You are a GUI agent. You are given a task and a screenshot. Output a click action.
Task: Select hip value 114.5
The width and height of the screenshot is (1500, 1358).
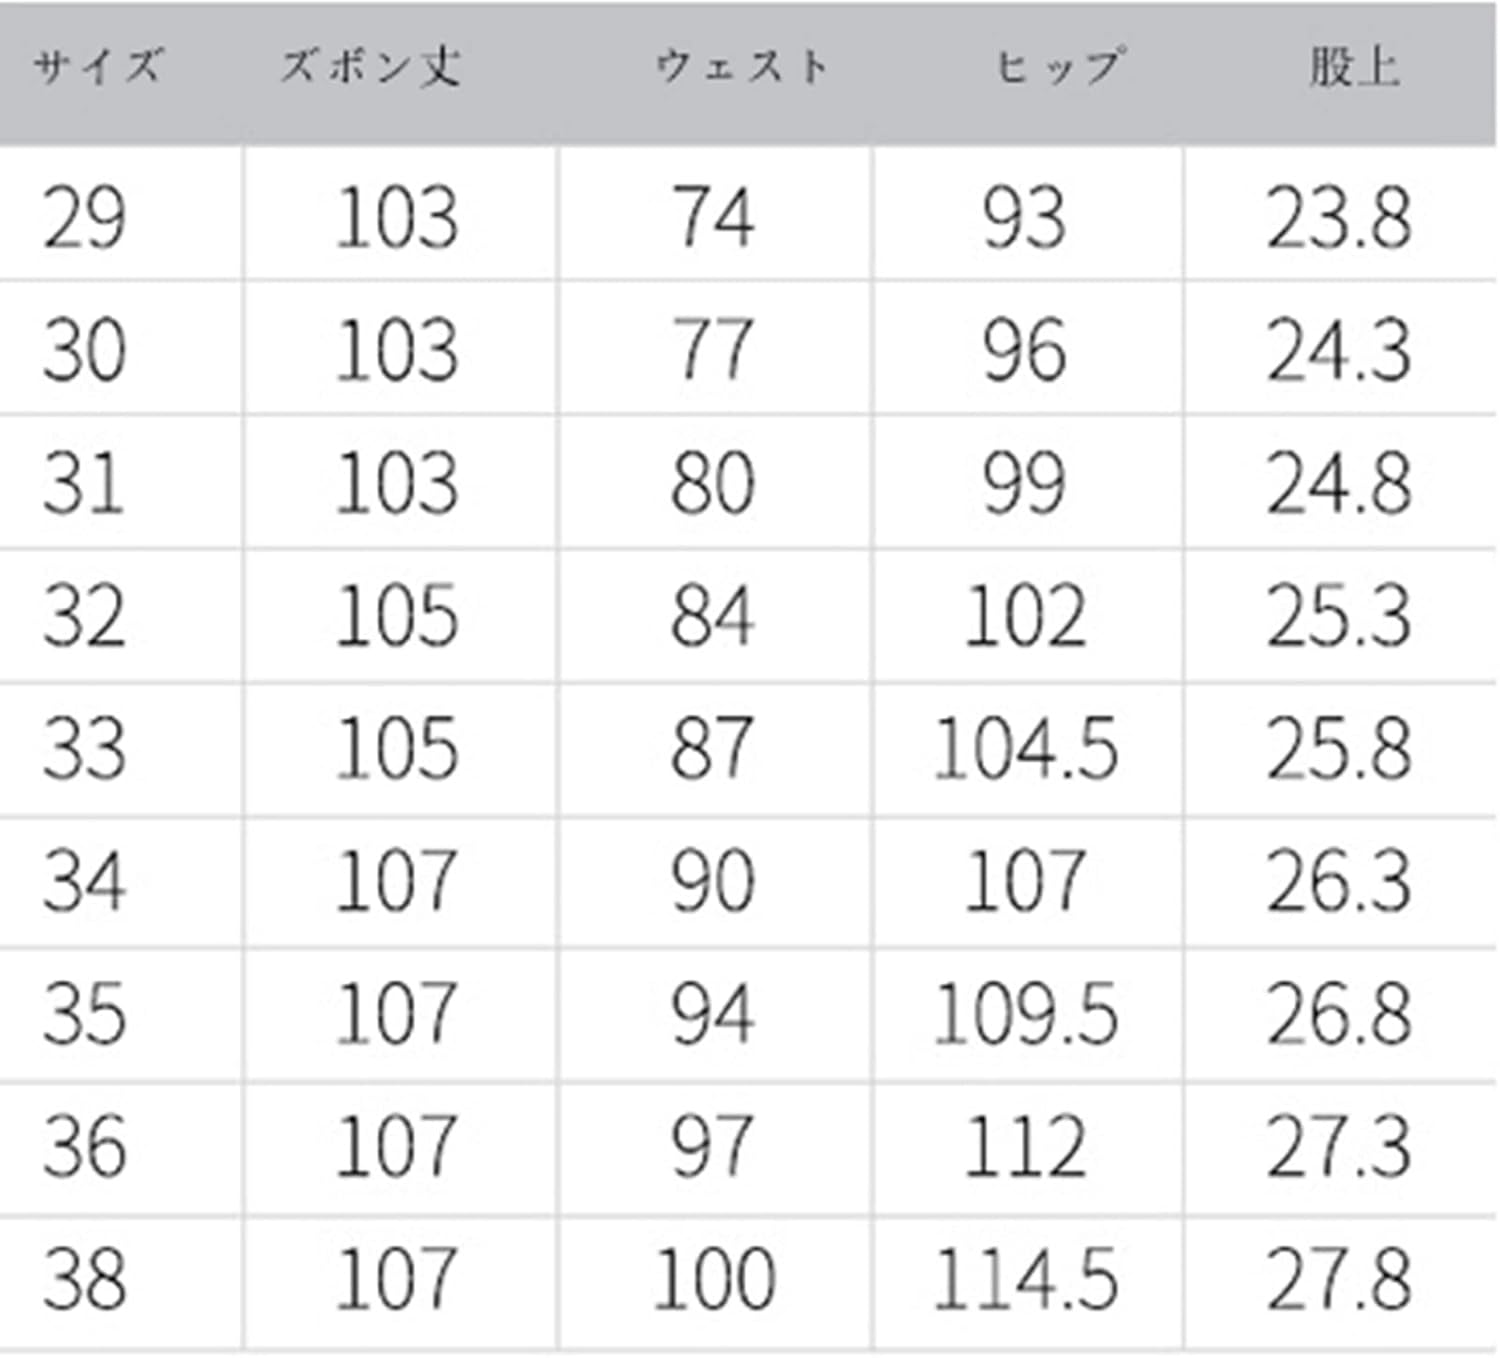coord(1025,1279)
